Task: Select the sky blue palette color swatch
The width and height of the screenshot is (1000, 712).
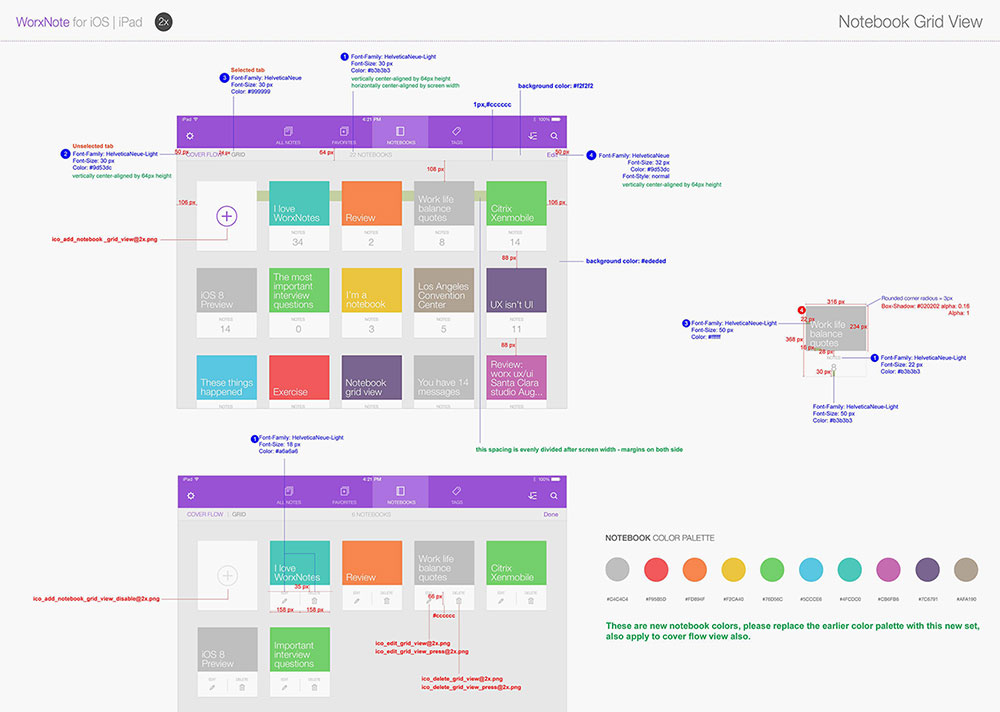Action: pyautogui.click(x=809, y=570)
